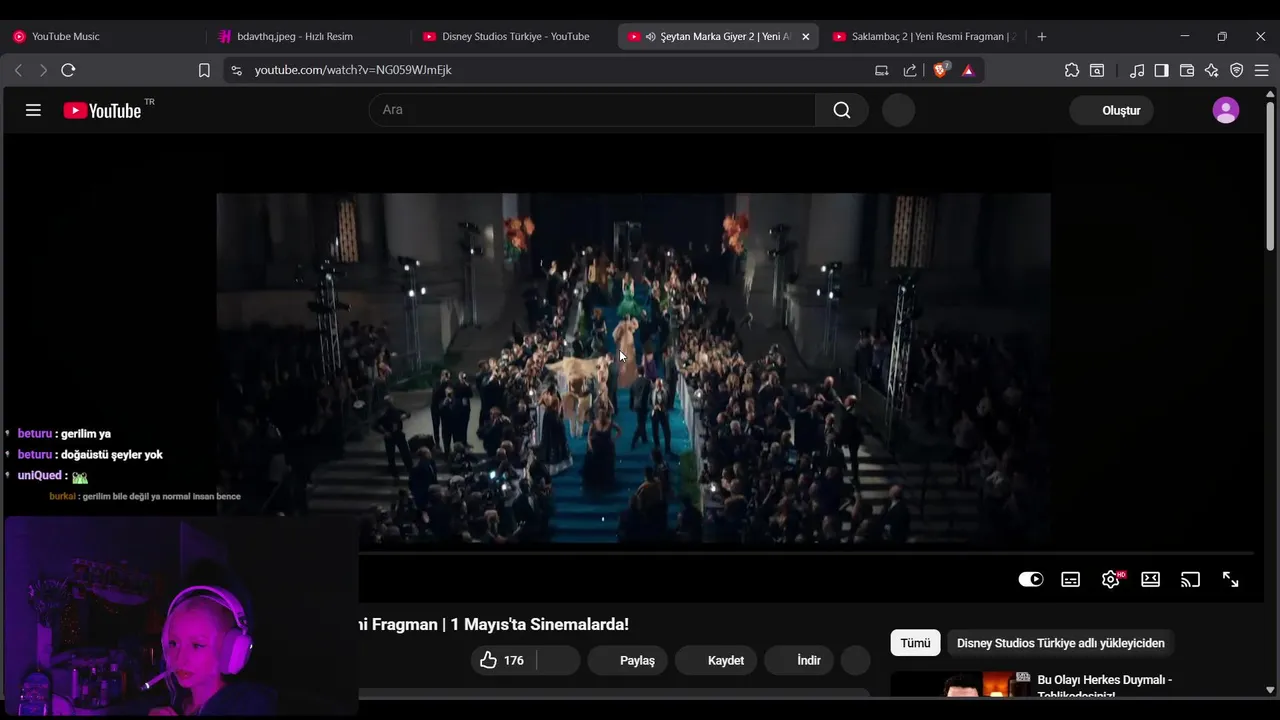The width and height of the screenshot is (1280, 720).
Task: Reload the current page
Action: point(68,70)
